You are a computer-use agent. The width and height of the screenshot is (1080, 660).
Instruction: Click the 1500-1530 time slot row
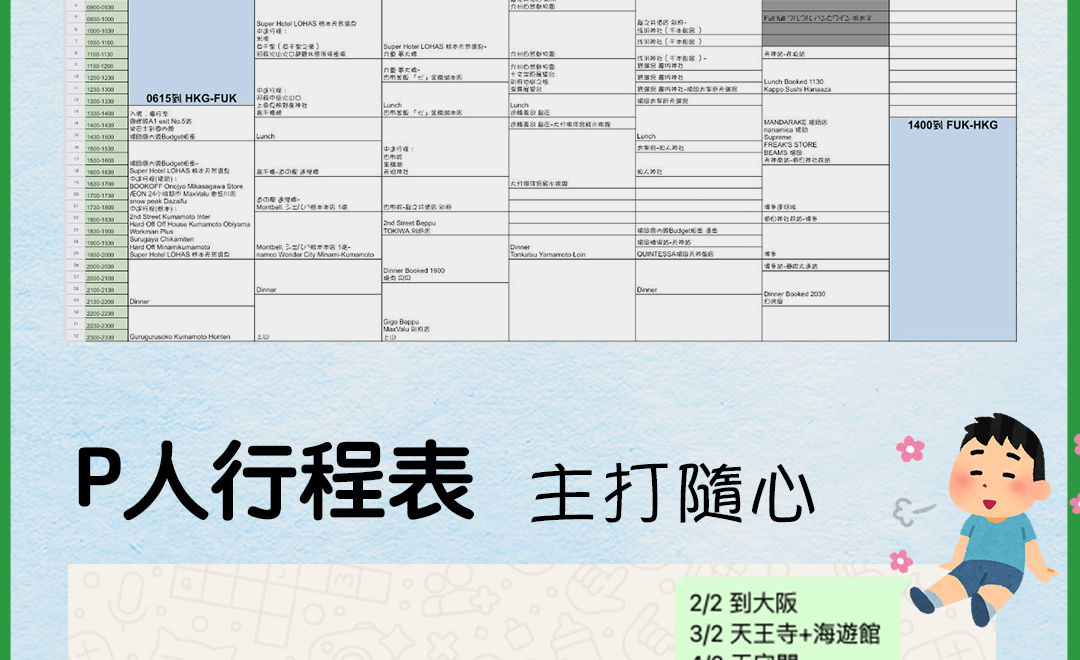tap(99, 148)
